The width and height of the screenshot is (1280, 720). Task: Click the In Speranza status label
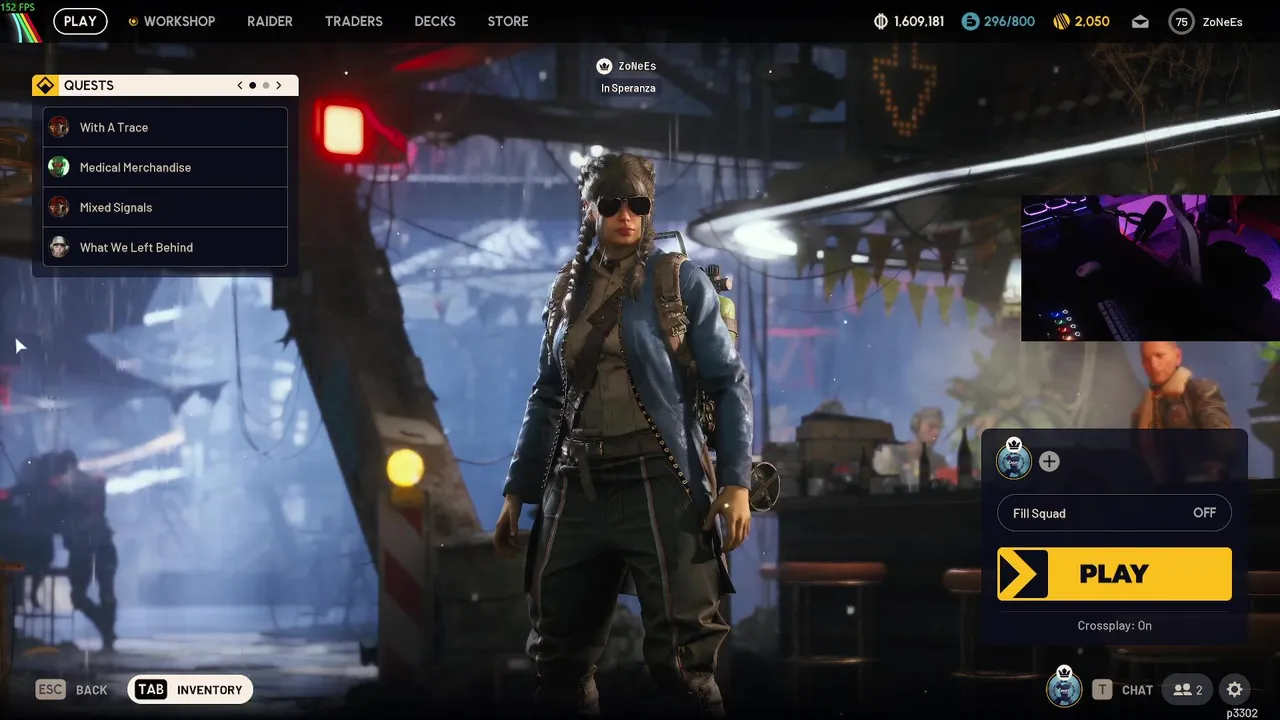tap(628, 88)
